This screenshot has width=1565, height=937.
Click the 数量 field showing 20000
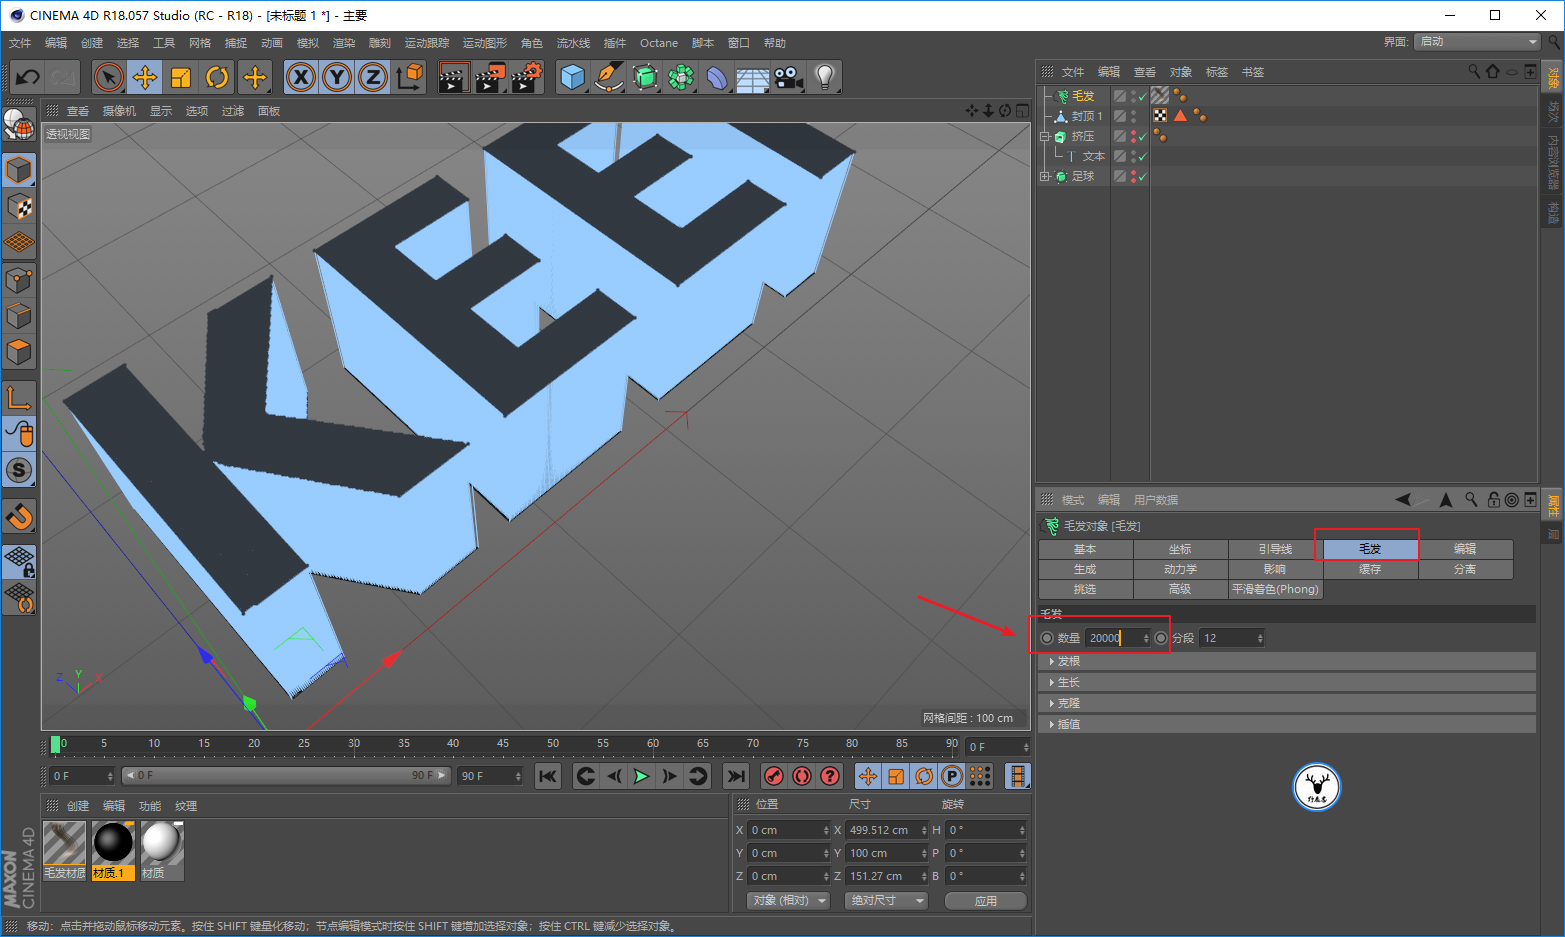1119,638
